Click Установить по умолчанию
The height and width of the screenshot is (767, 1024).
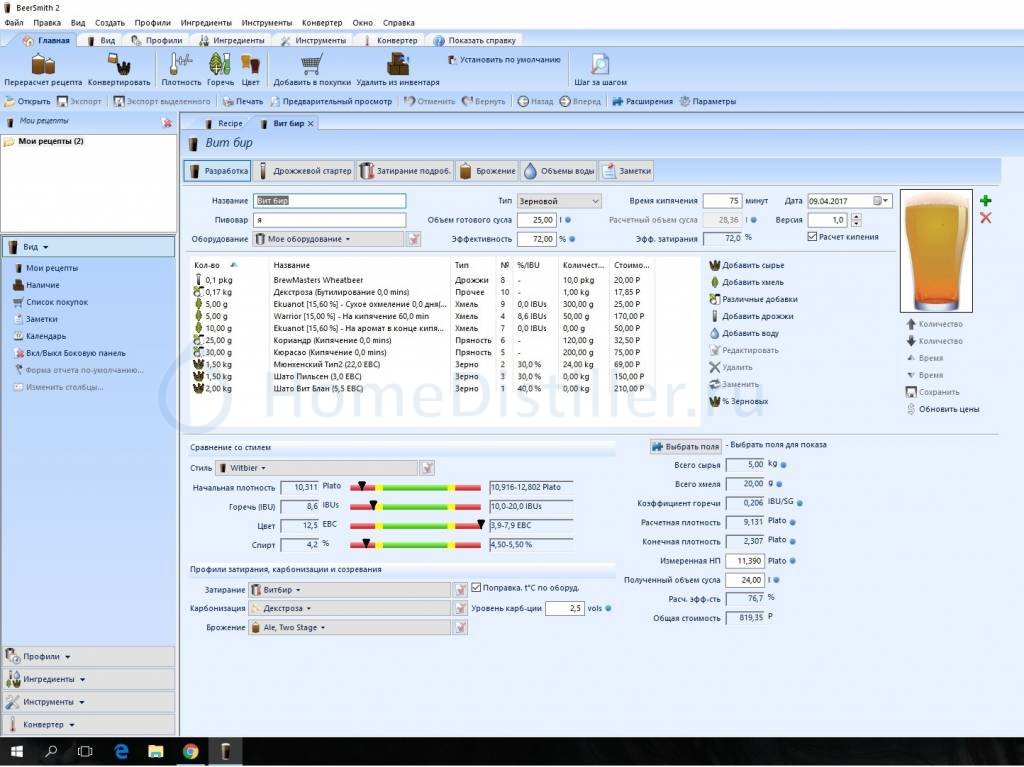[x=504, y=59]
